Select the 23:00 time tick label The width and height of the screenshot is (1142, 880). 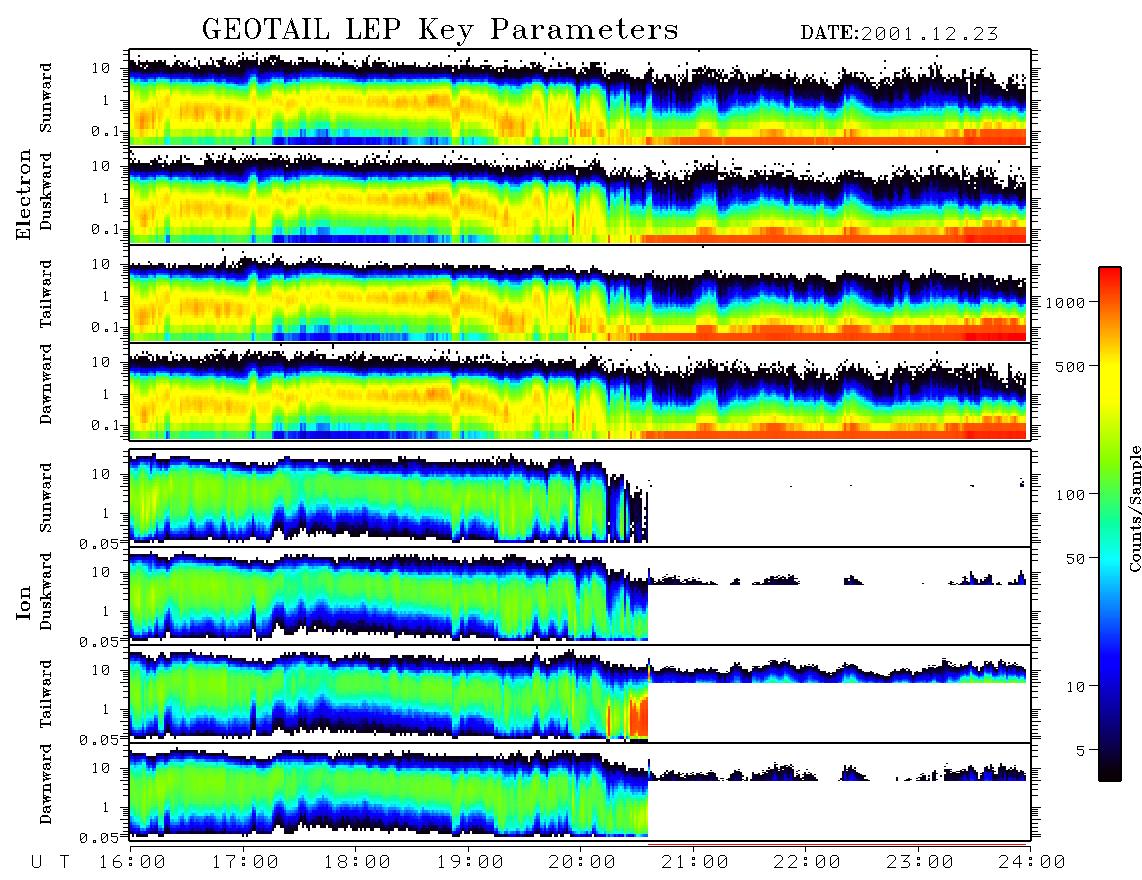tap(921, 862)
